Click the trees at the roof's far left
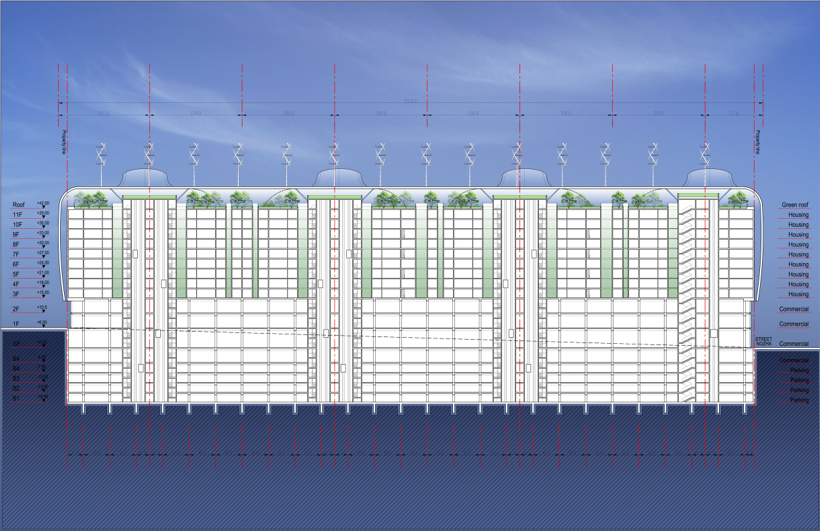Viewport: 820px width, 531px height. pos(96,200)
